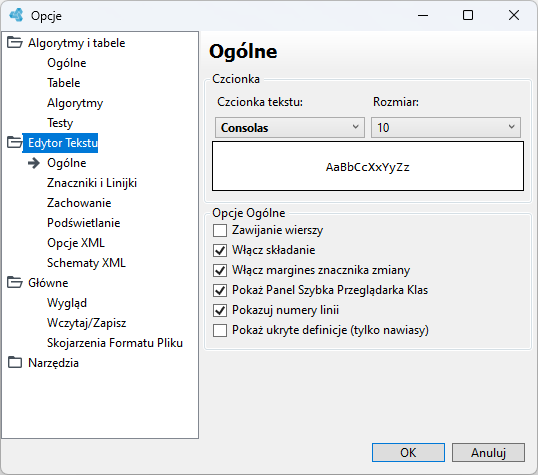Maximize the Opcje window
The width and height of the screenshot is (538, 475).
[468, 15]
